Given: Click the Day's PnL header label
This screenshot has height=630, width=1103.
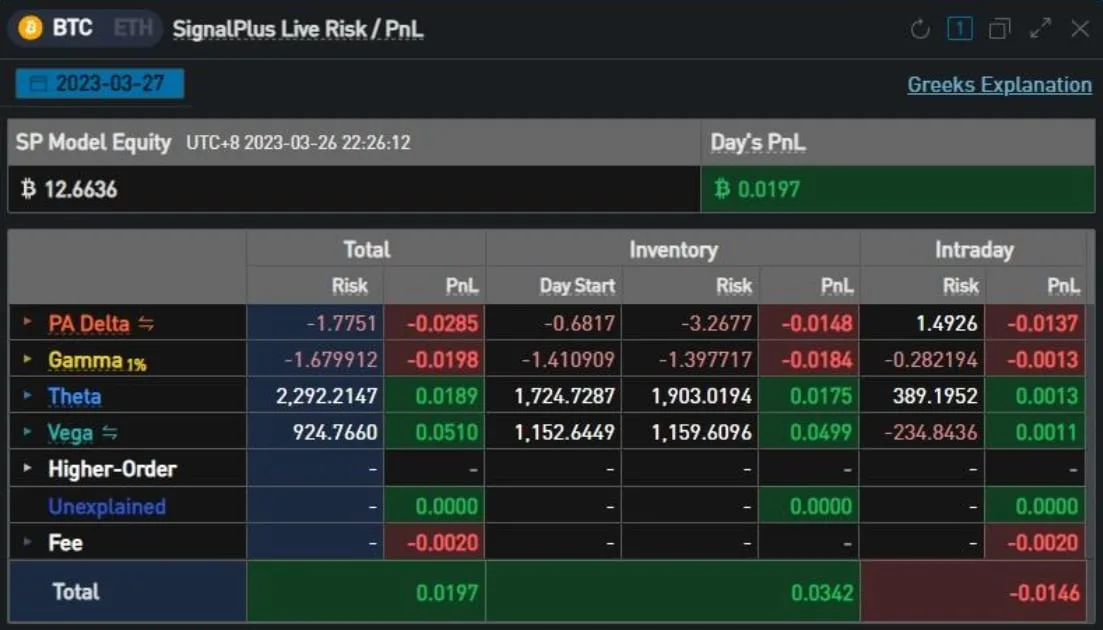Looking at the screenshot, I should pyautogui.click(x=758, y=143).
